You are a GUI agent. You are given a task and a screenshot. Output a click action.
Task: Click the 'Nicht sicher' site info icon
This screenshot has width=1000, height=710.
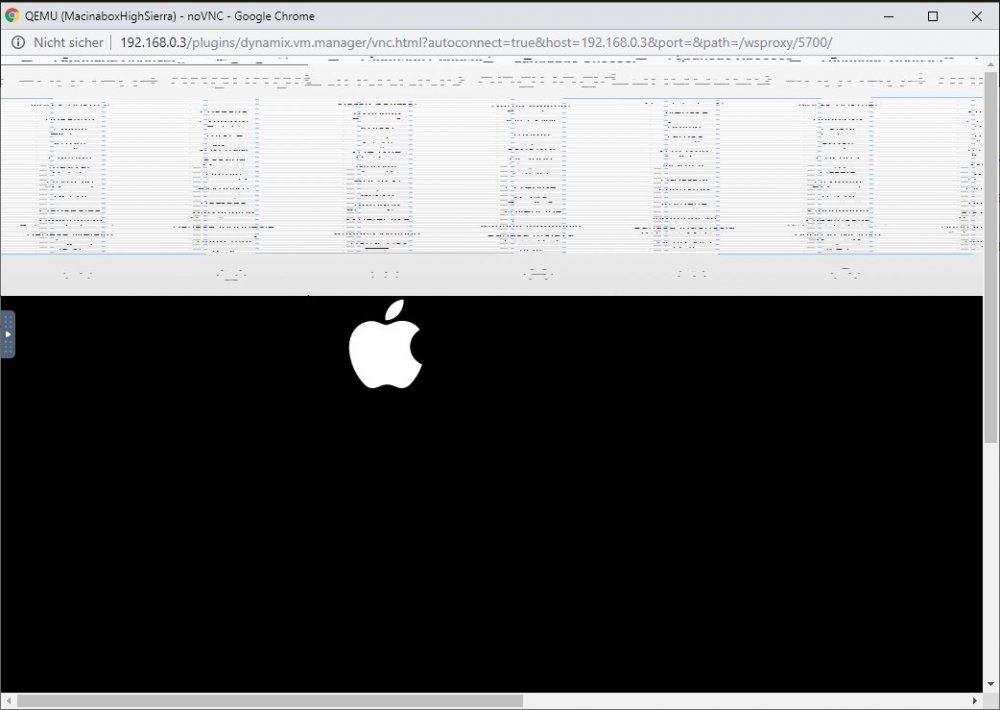click(x=18, y=43)
